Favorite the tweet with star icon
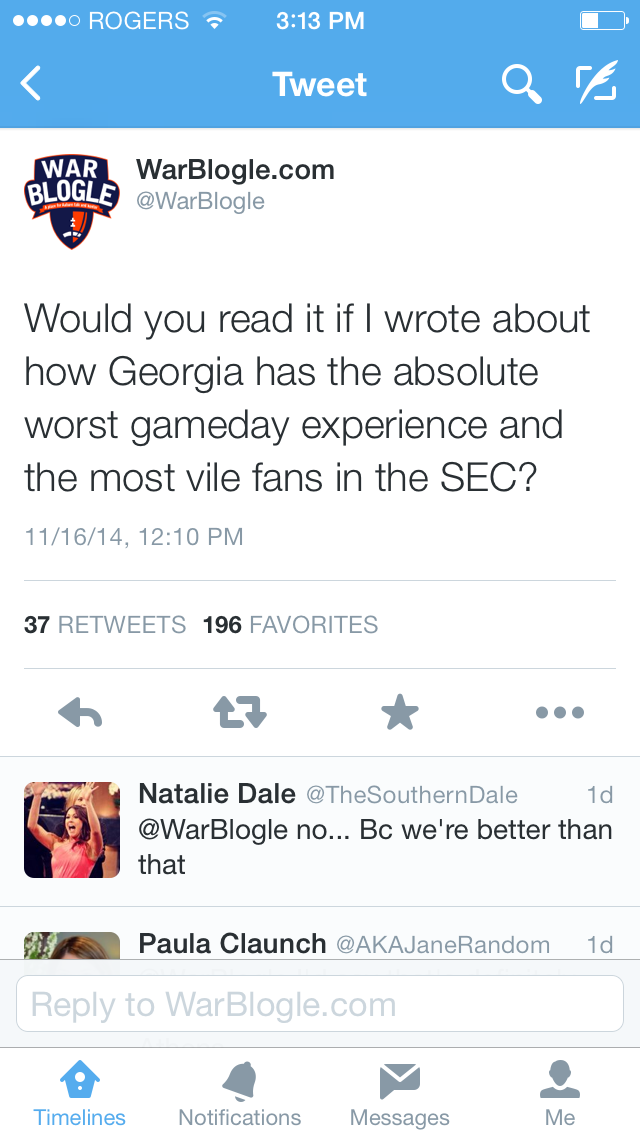This screenshot has height=1136, width=640. (400, 712)
